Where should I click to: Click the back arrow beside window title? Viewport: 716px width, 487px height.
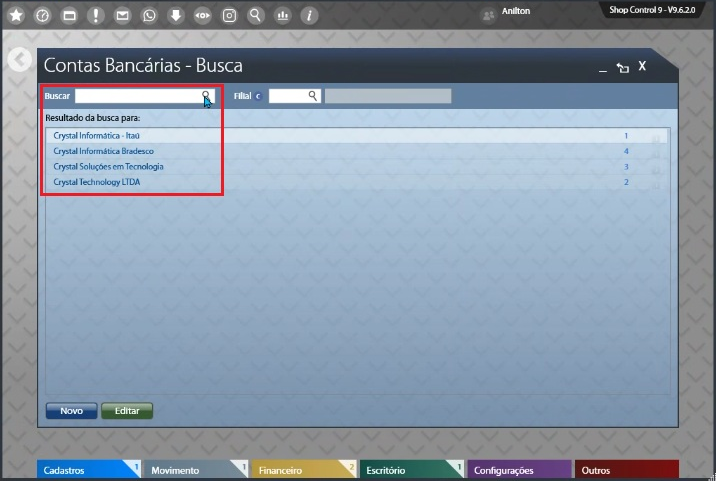(19, 60)
